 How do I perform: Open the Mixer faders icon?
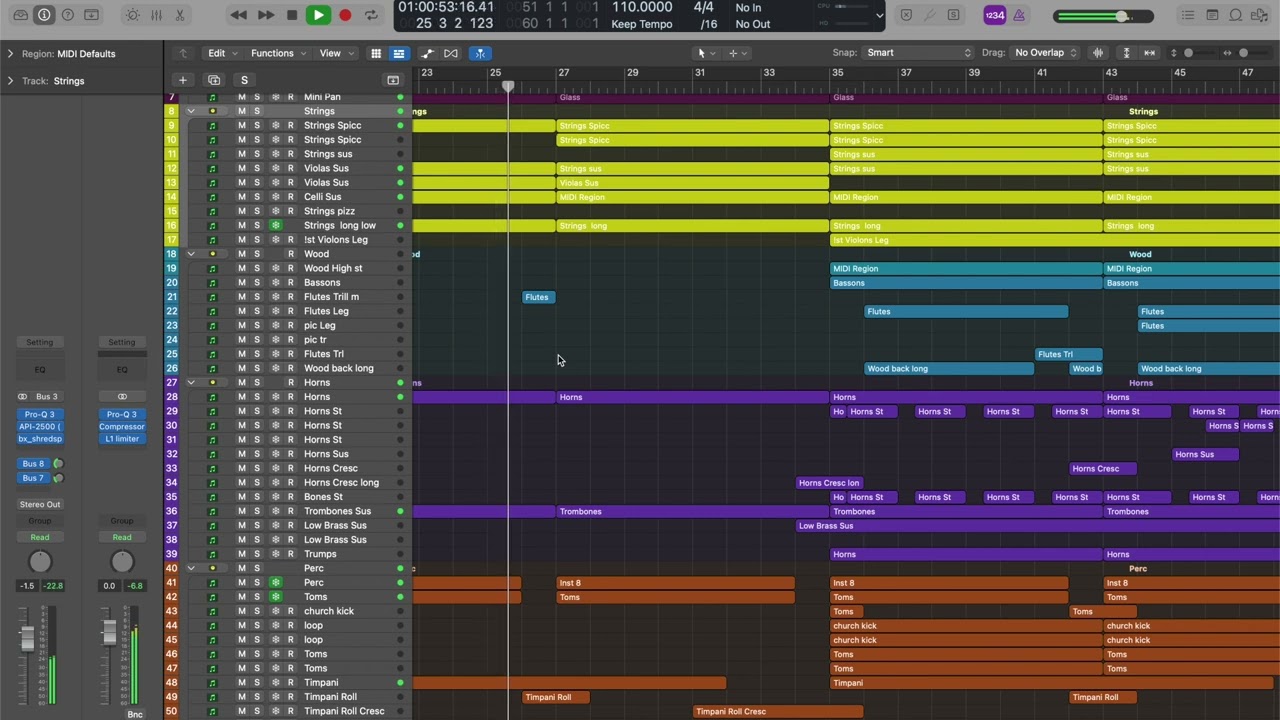pos(156,15)
